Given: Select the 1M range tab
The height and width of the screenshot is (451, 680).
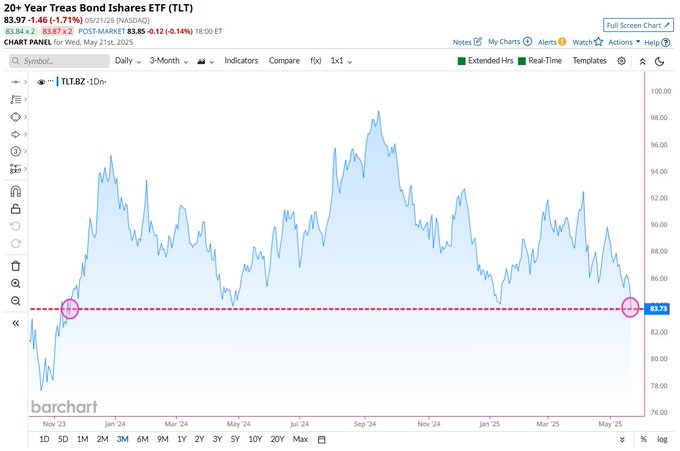Looking at the screenshot, I should click(x=82, y=439).
